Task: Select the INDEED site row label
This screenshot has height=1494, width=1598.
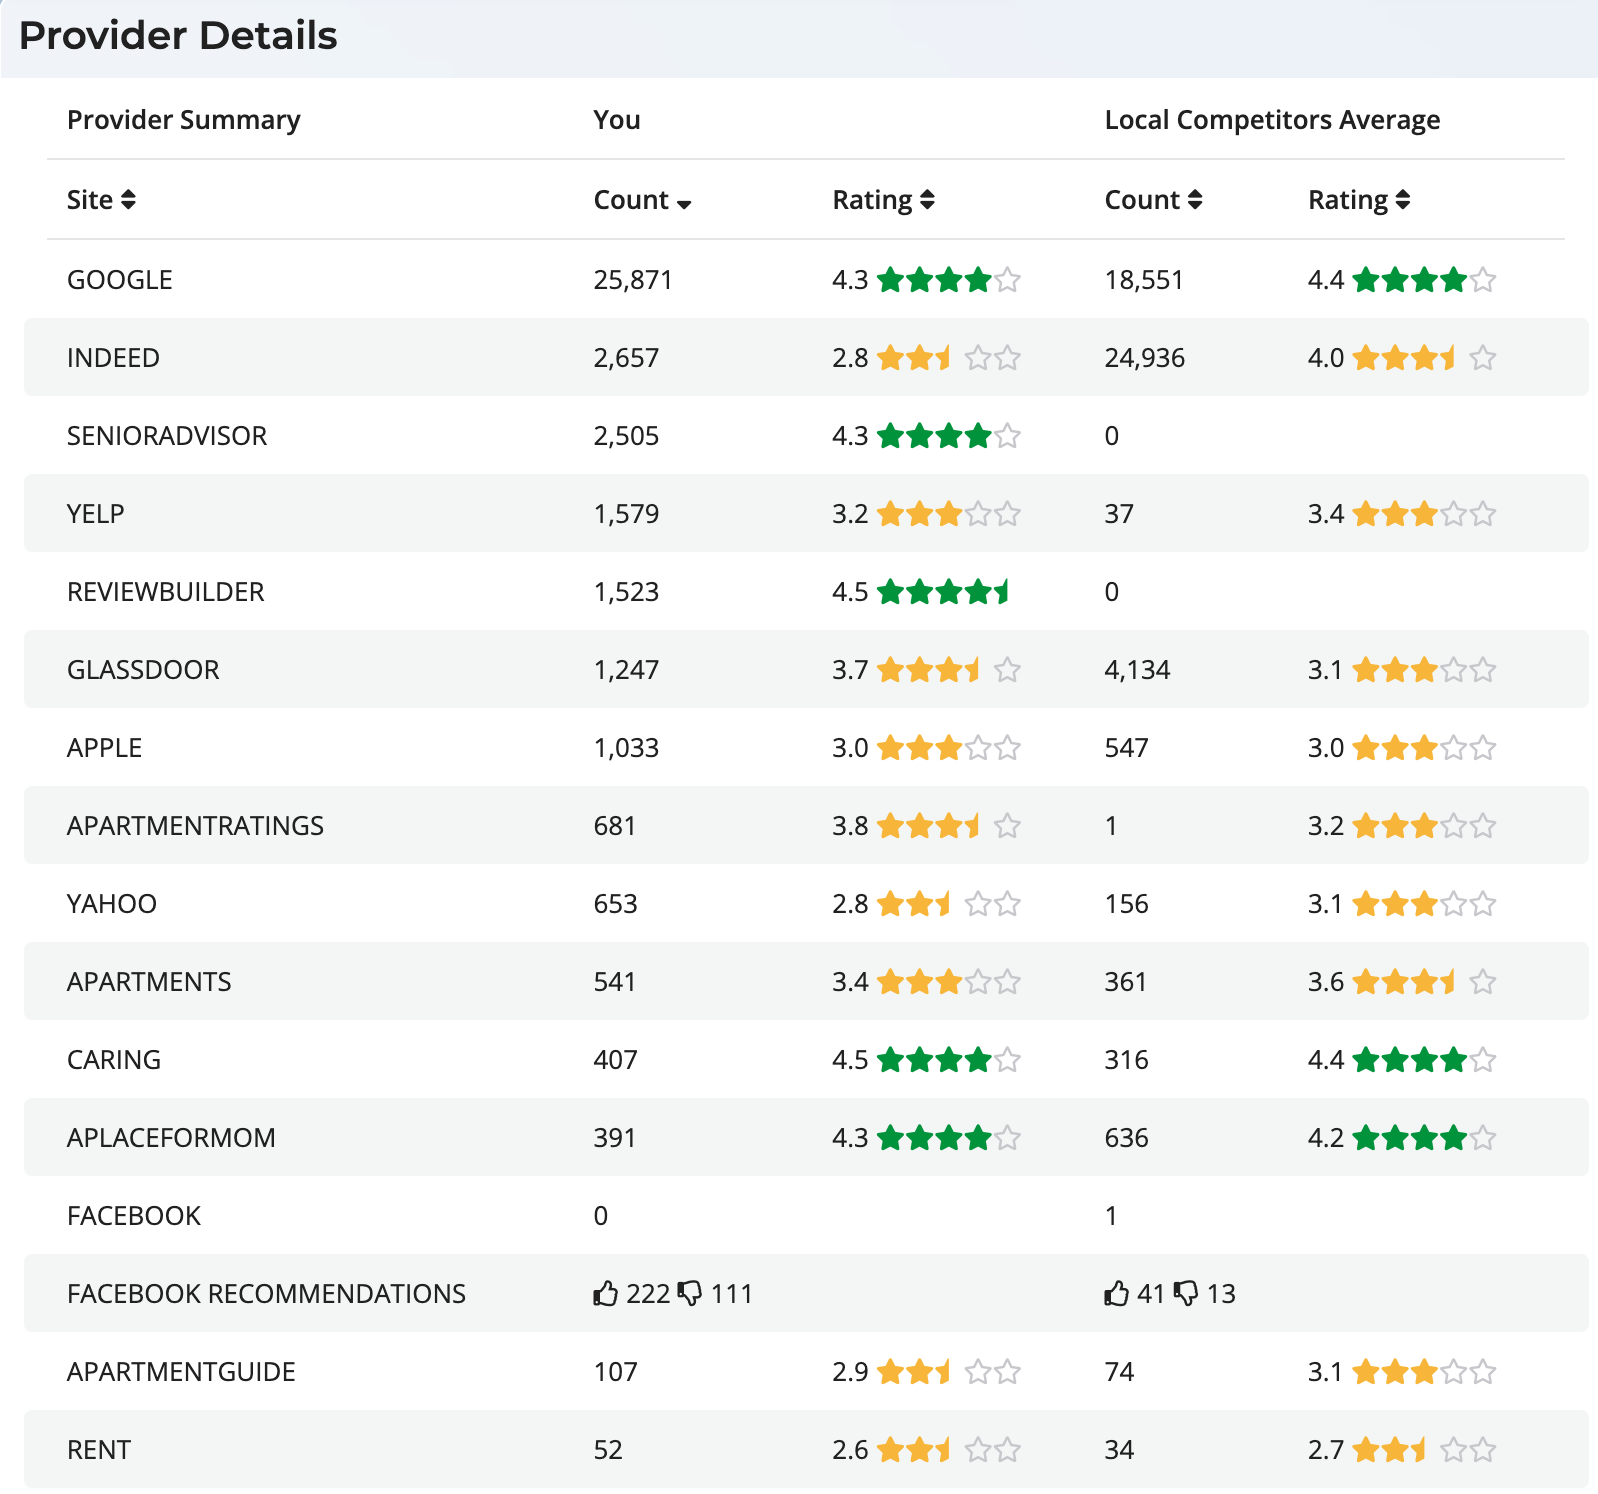Action: pyautogui.click(x=113, y=358)
